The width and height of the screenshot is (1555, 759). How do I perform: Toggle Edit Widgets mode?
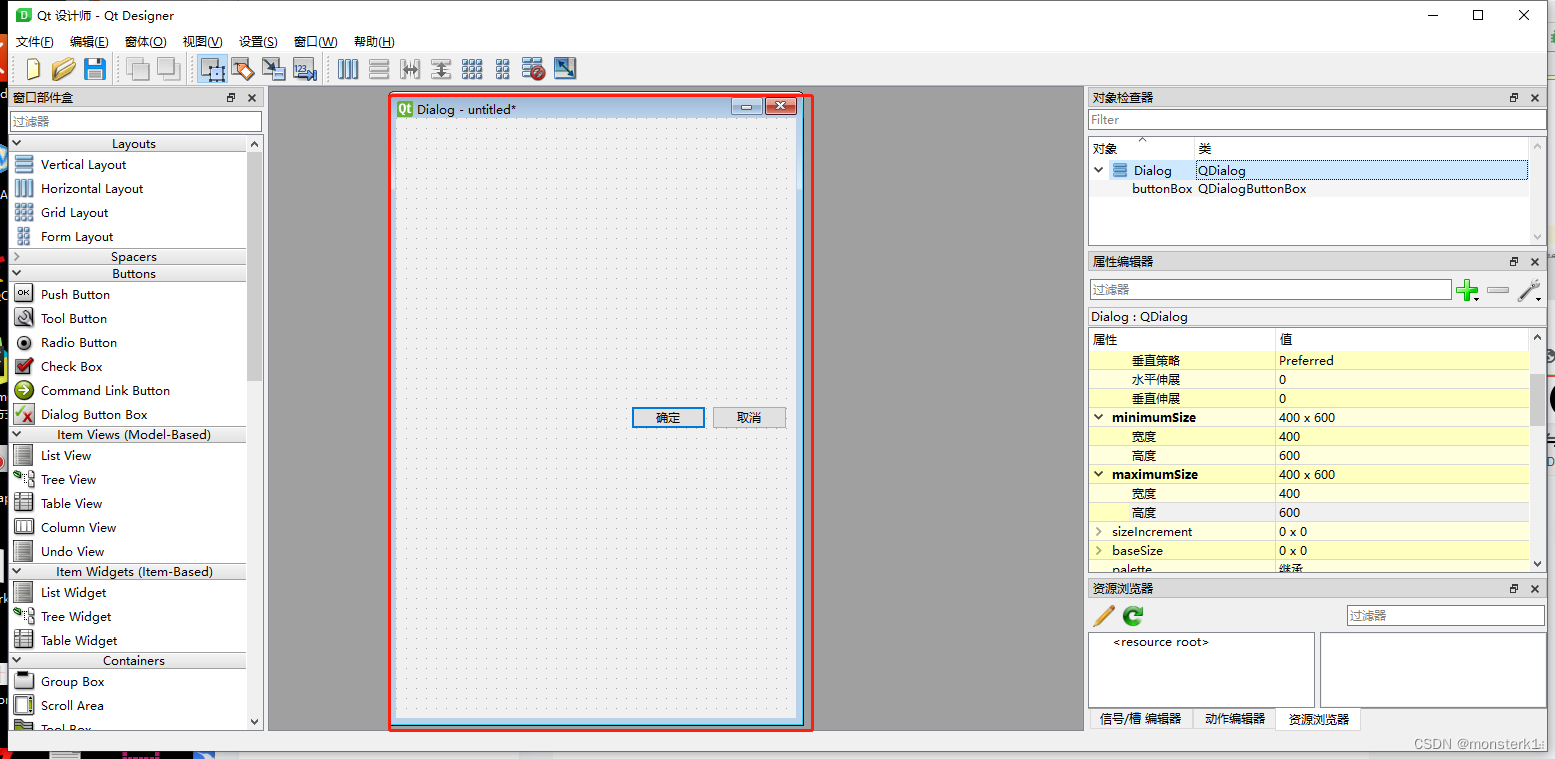pos(212,69)
